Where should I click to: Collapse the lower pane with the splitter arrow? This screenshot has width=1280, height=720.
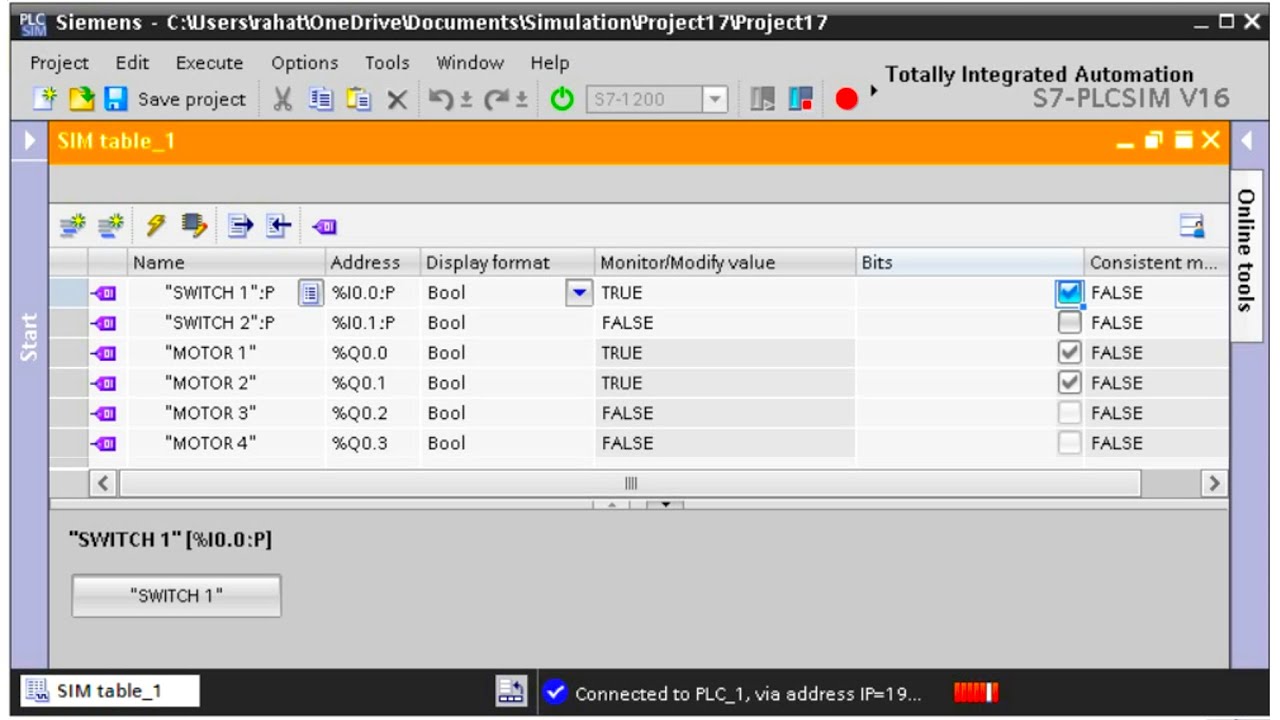(x=665, y=504)
